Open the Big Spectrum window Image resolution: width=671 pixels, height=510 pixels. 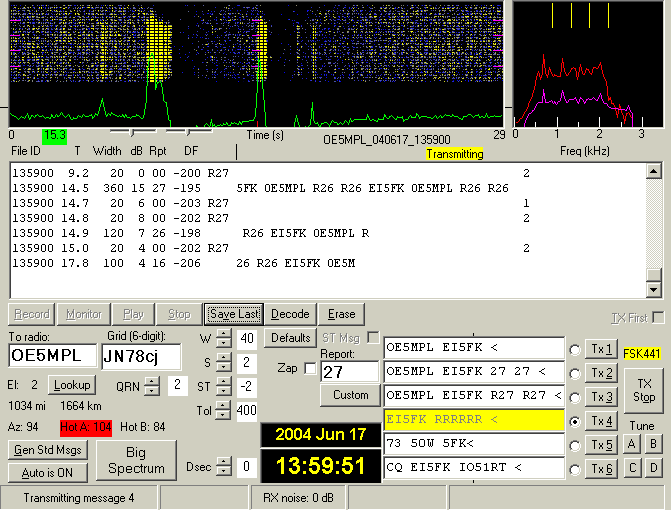point(136,460)
